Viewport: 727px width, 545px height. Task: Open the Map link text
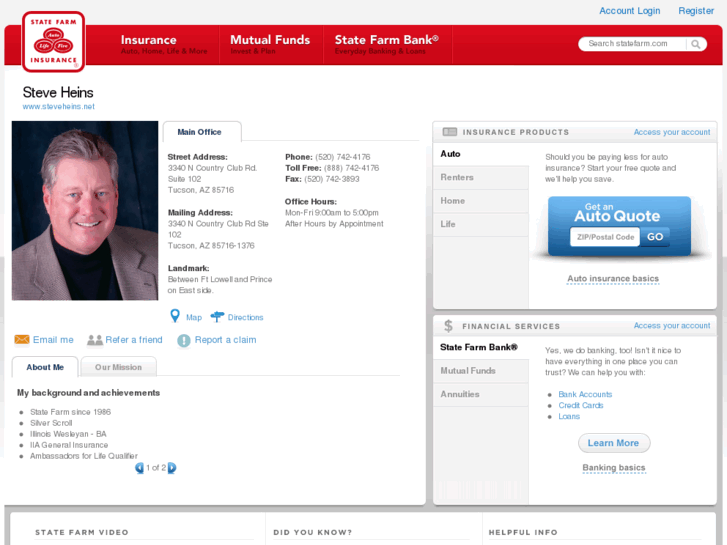194,317
